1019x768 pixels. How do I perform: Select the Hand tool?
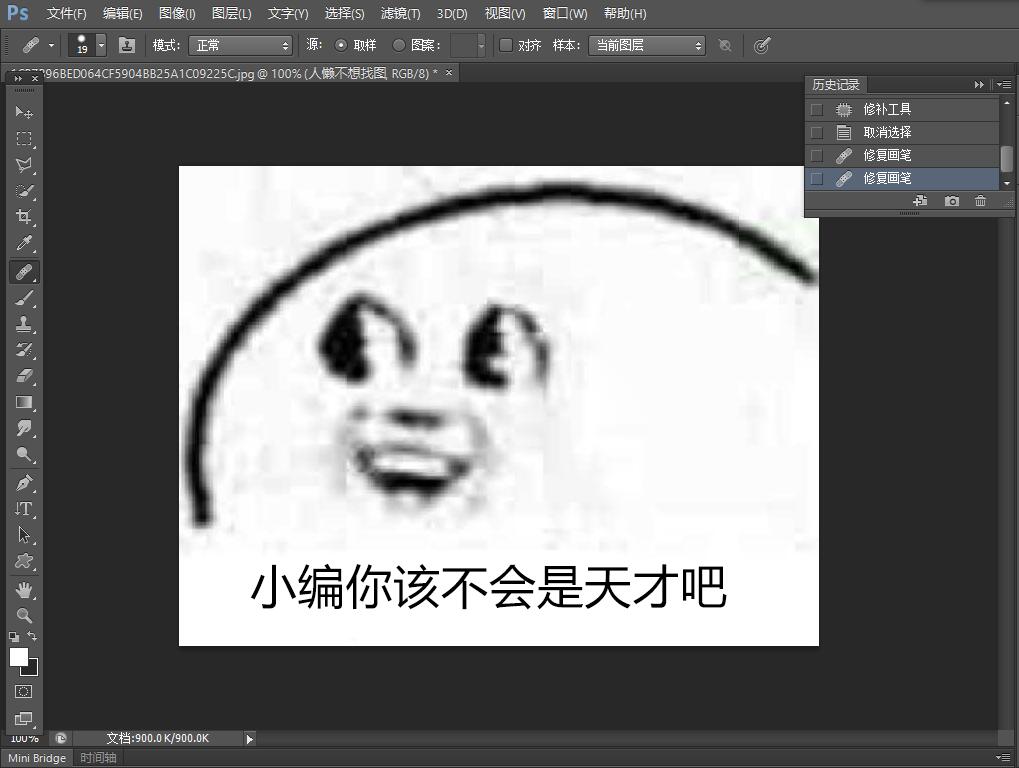click(x=24, y=590)
